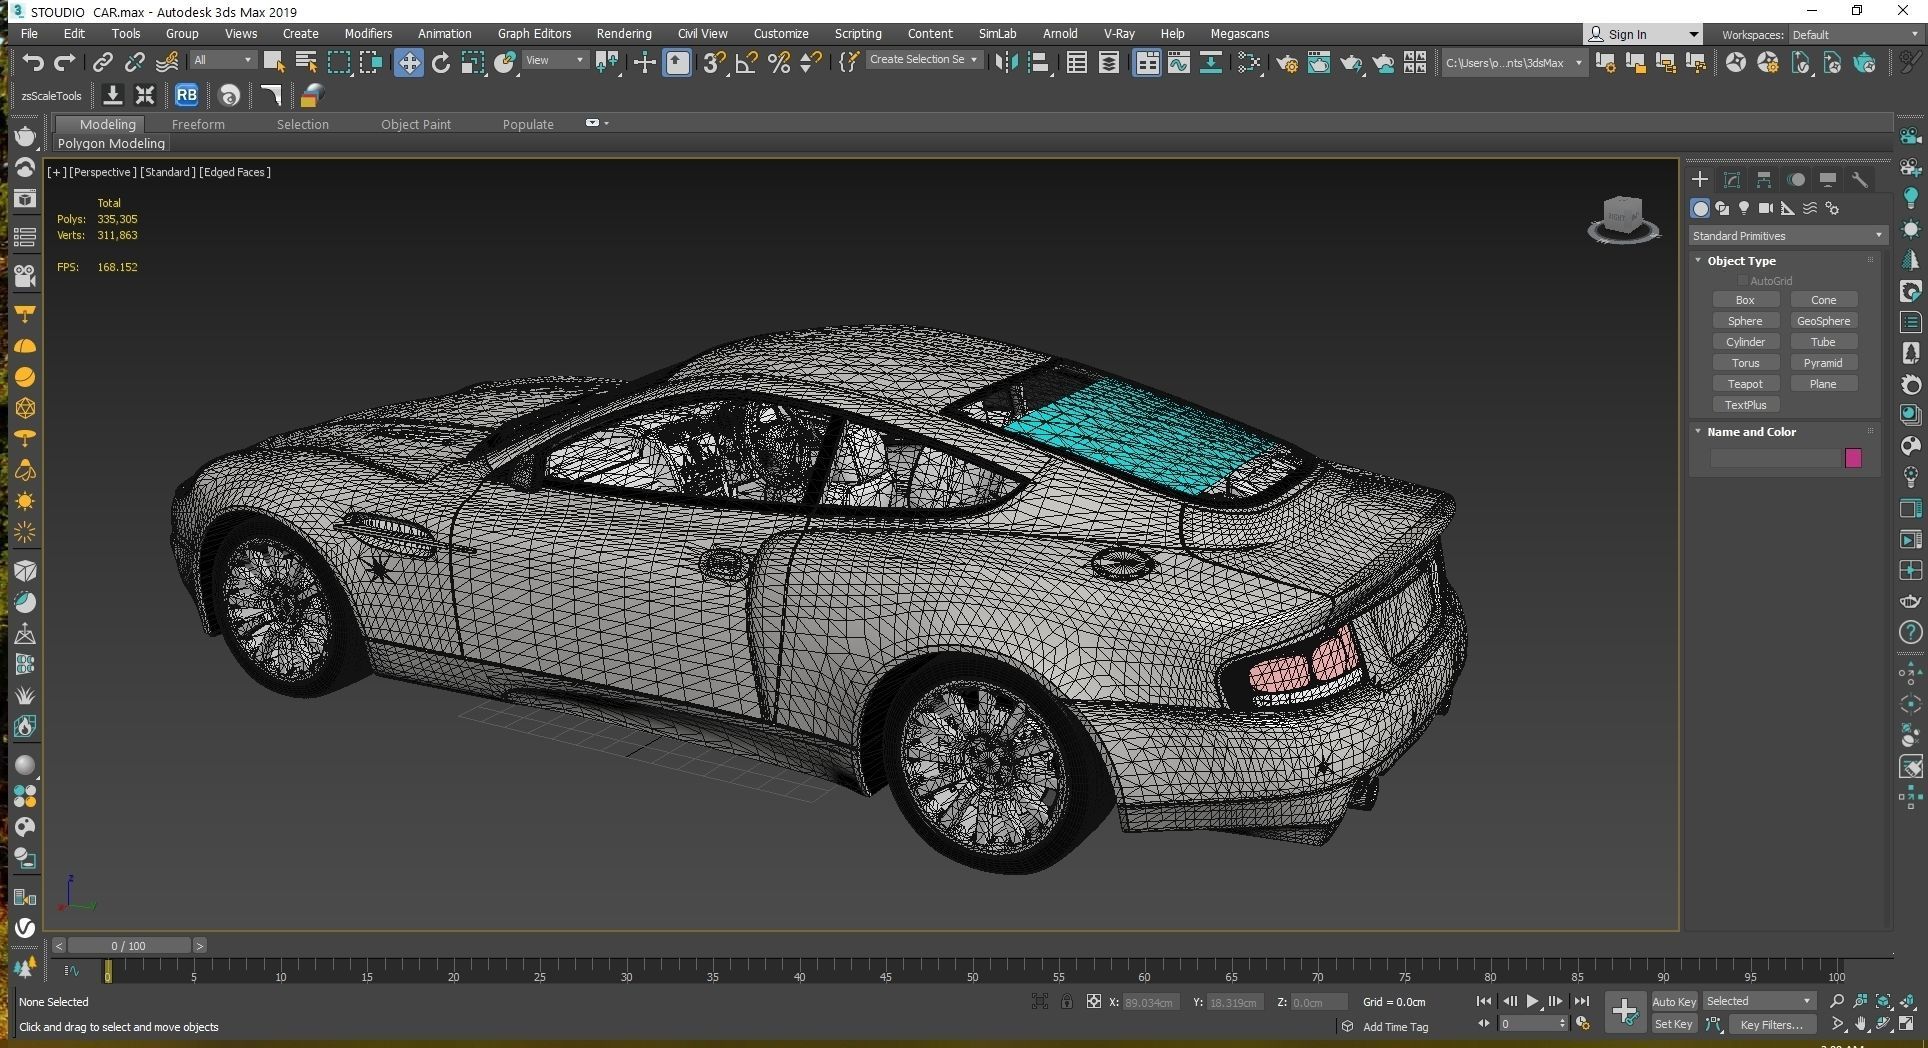Screen dimensions: 1928x1048
Task: Switch to the Object Paint ribbon tab
Action: (x=416, y=124)
